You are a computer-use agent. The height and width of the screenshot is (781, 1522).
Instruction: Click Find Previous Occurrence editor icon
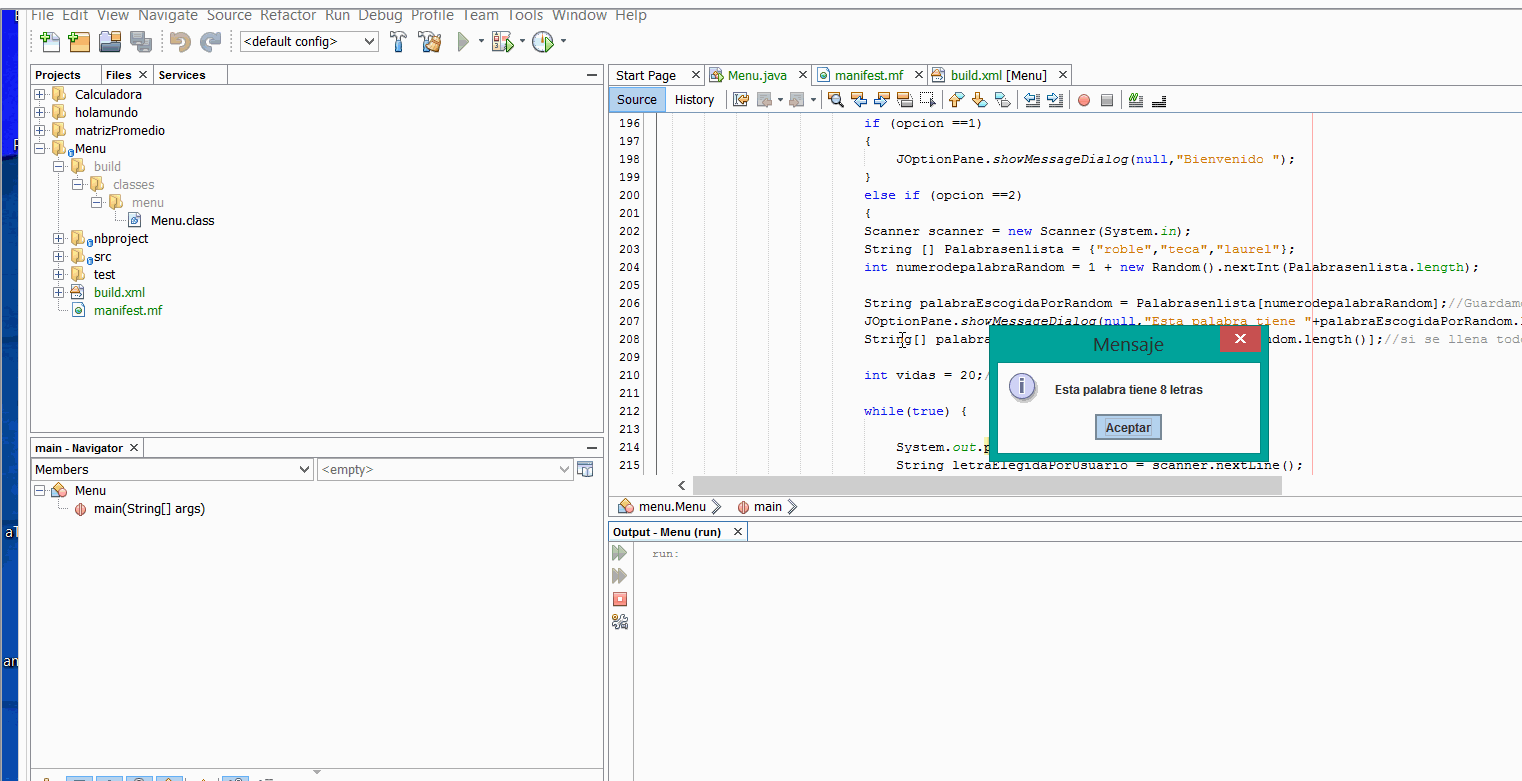[859, 100]
